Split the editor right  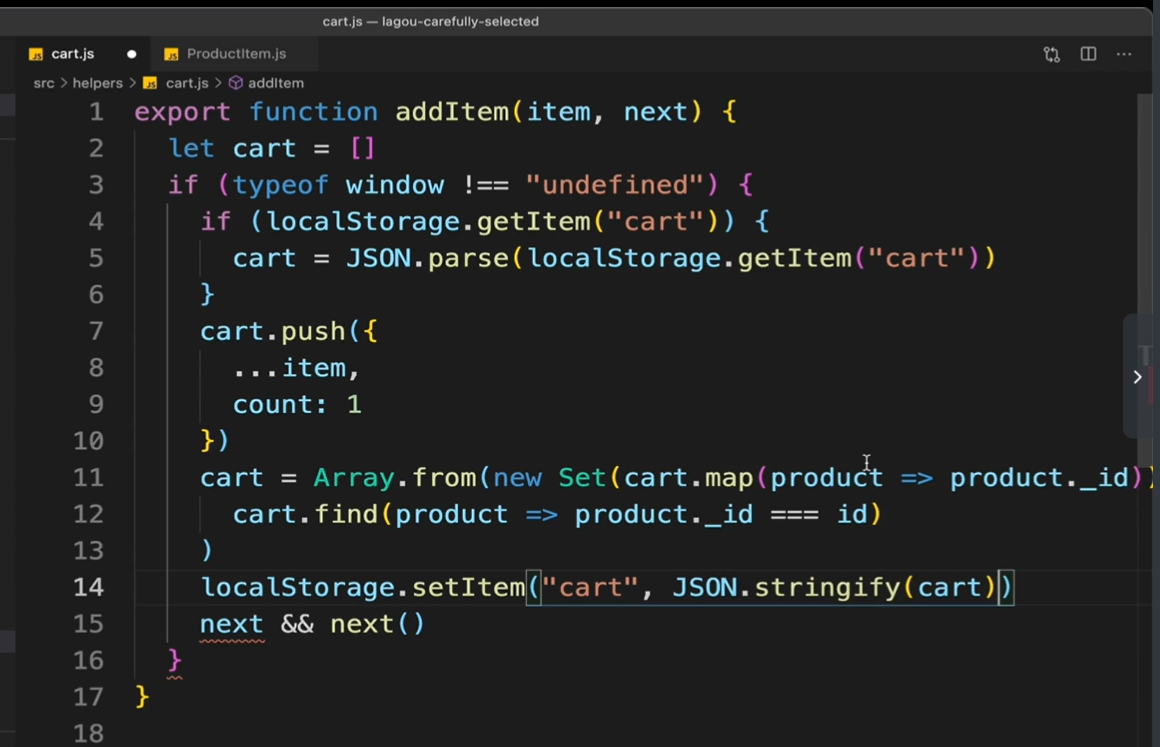pos(1088,54)
